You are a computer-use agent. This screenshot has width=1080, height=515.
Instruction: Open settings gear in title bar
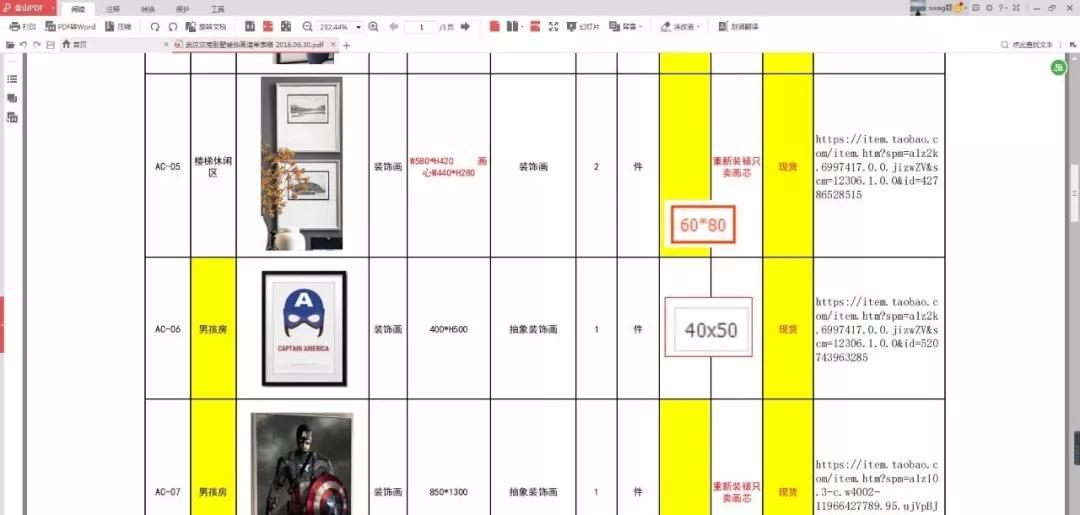click(989, 8)
